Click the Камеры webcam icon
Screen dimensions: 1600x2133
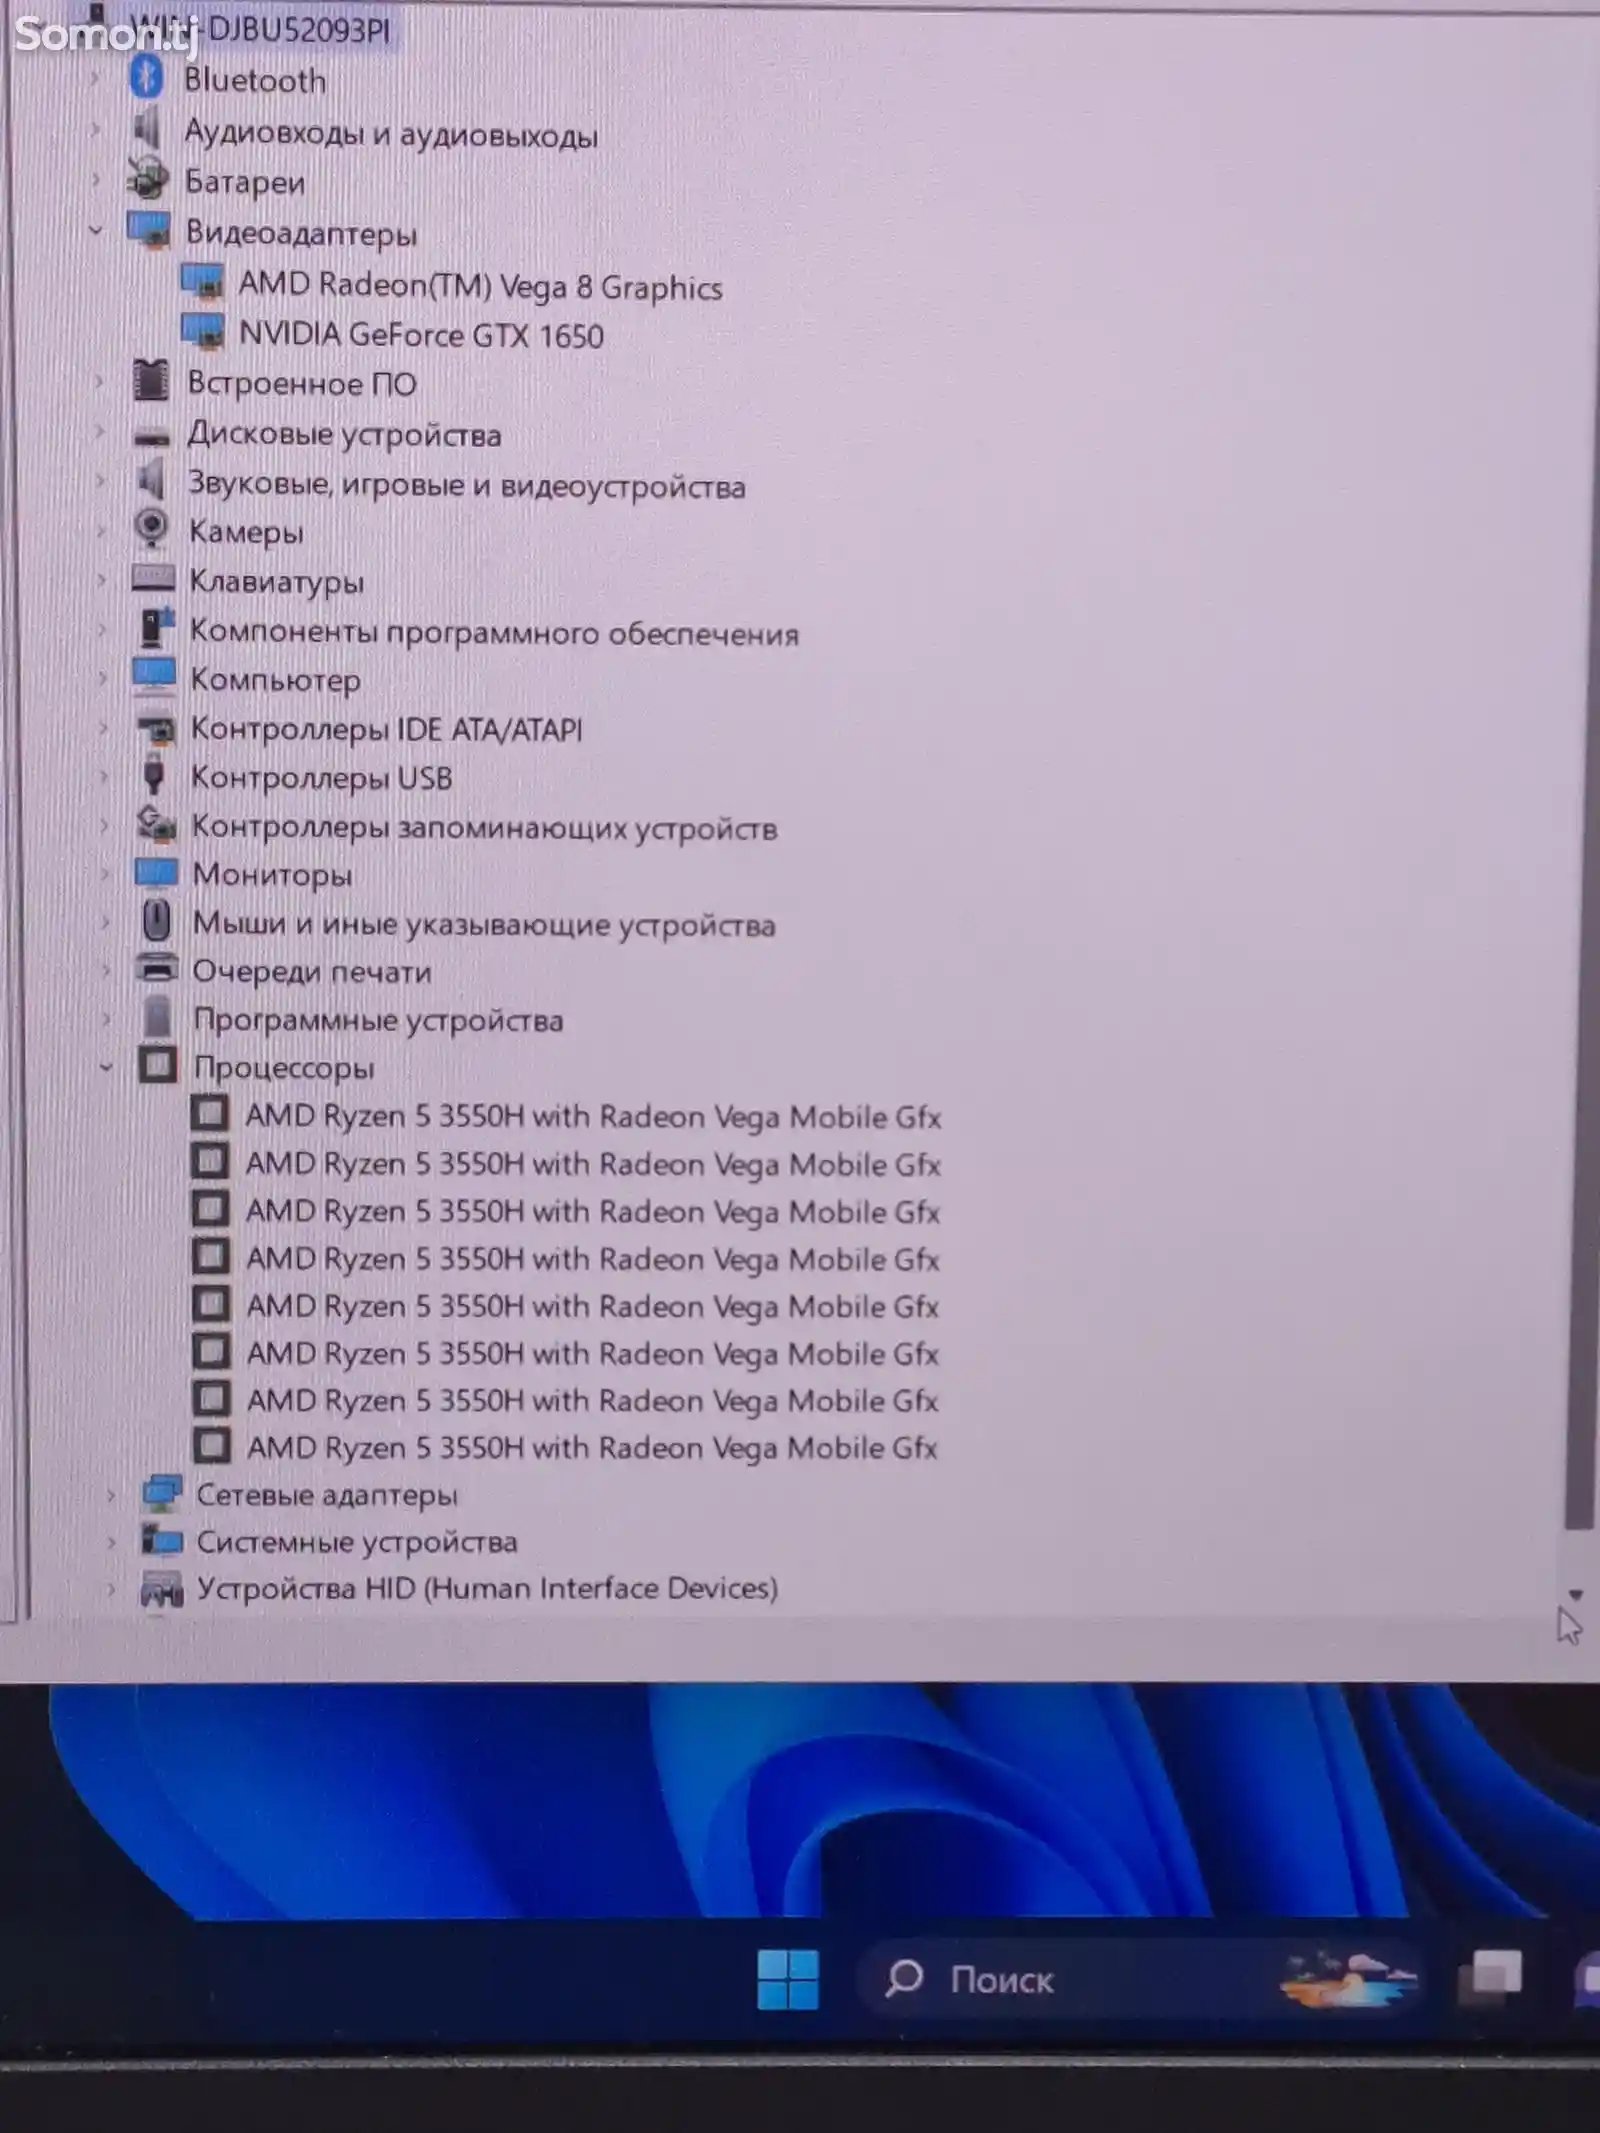point(151,529)
